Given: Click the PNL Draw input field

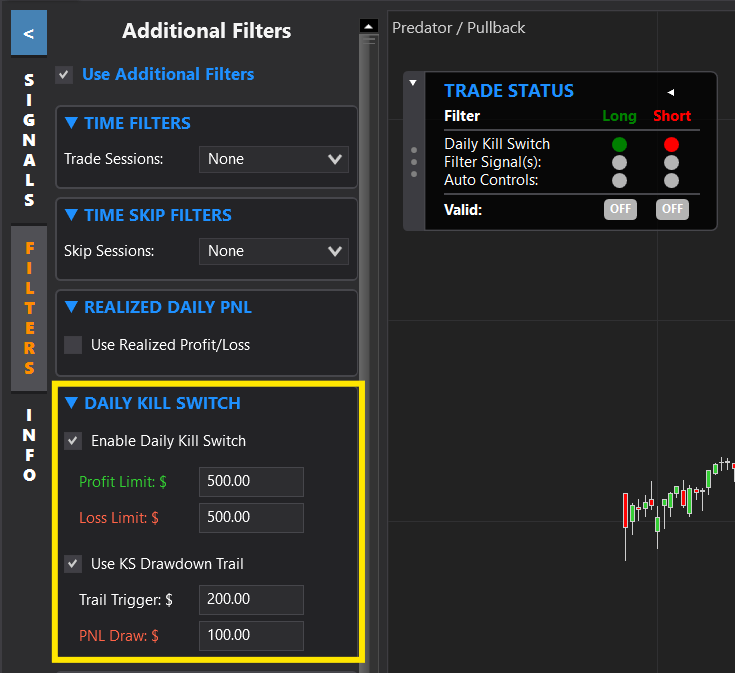Looking at the screenshot, I should coord(251,636).
